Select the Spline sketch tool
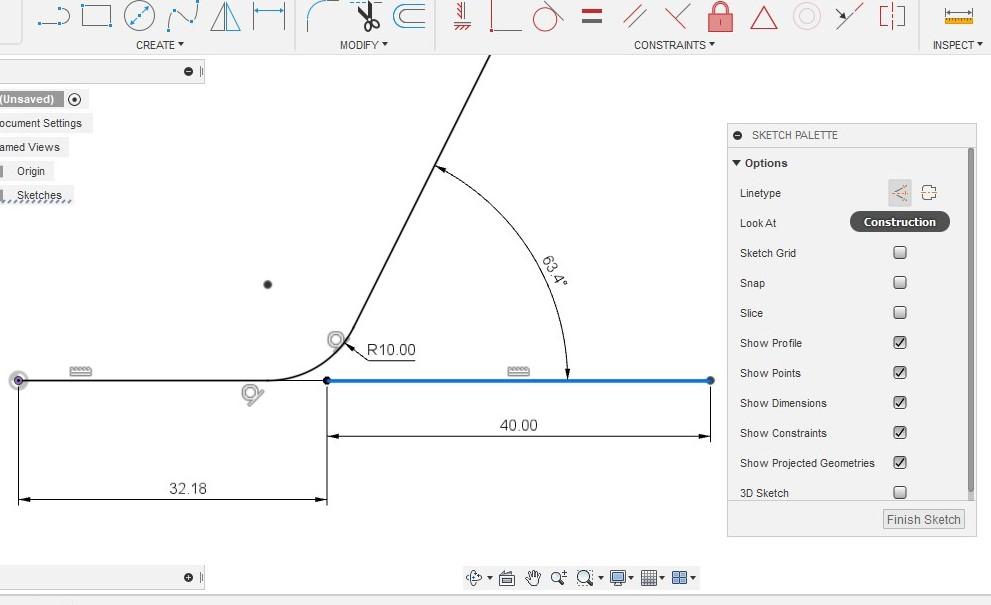Viewport: 991px width, 605px height. tap(183, 16)
